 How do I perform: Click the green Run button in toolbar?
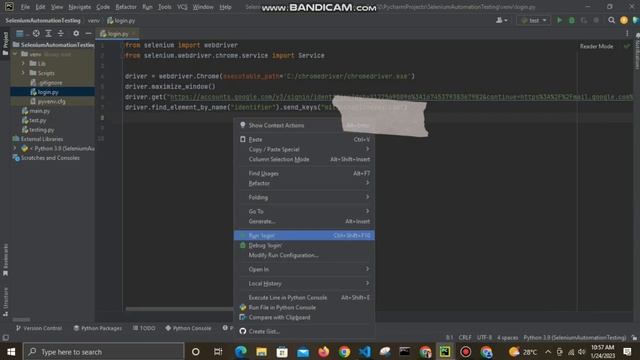click(560, 20)
